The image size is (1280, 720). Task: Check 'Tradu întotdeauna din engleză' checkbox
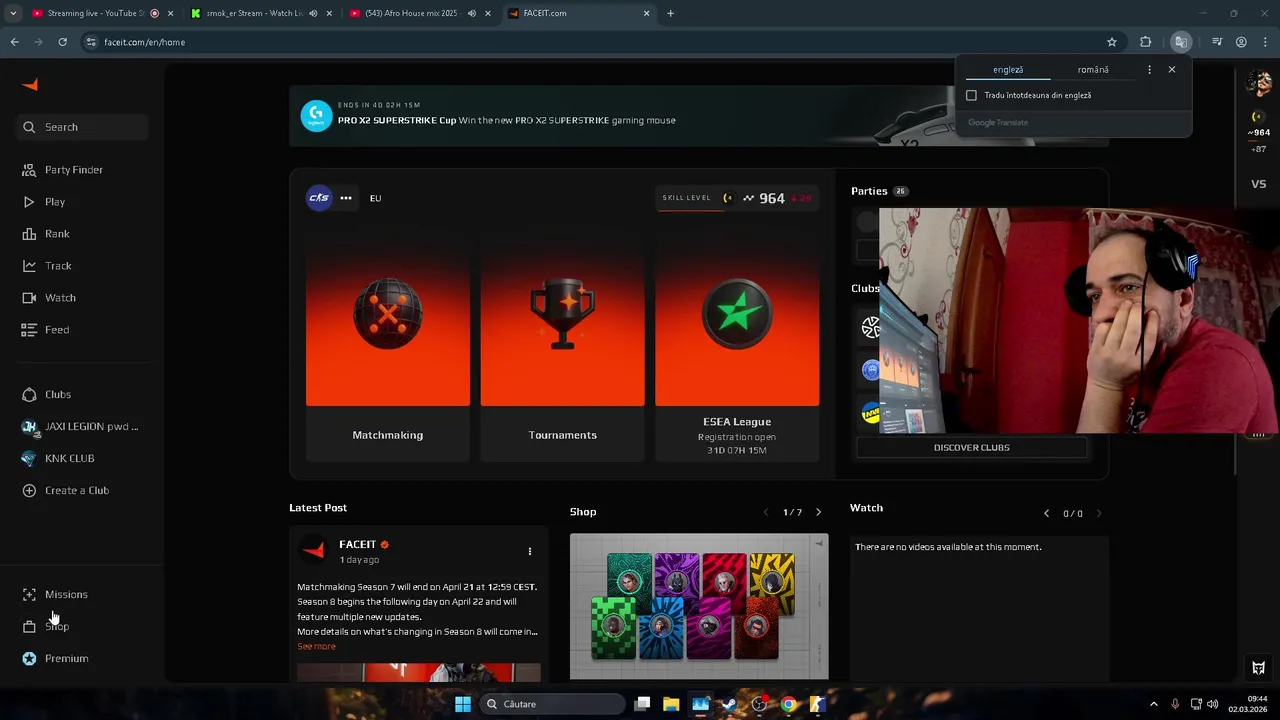coord(971,95)
